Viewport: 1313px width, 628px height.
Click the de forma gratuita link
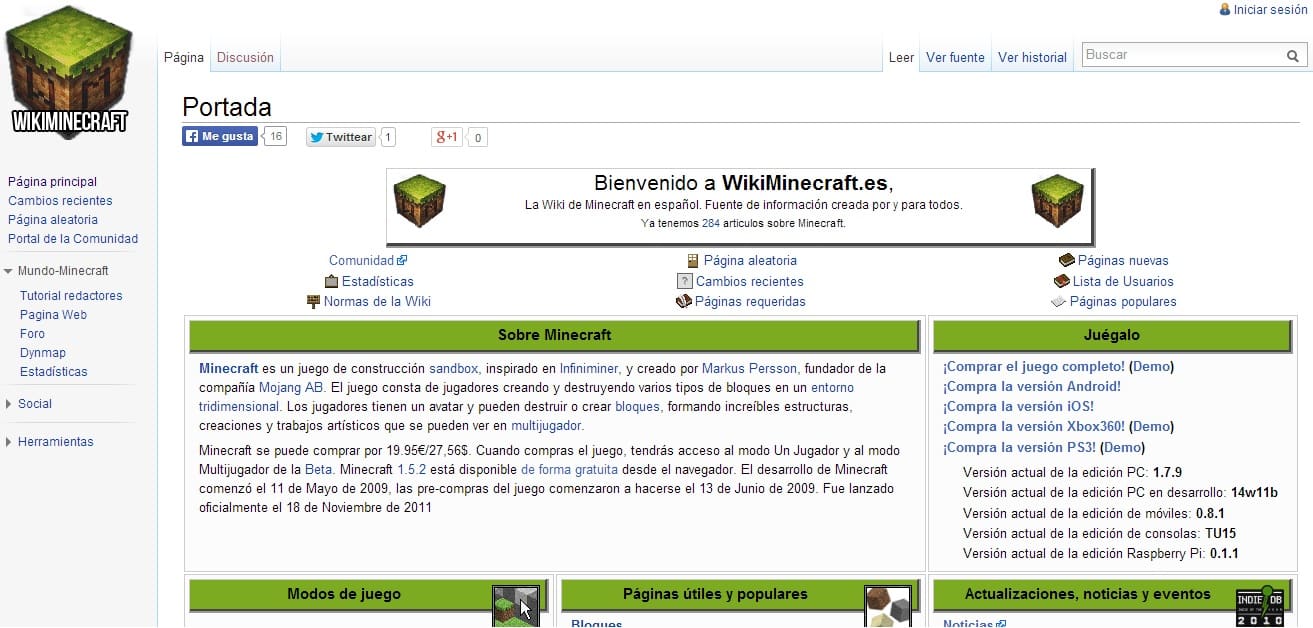569,470
